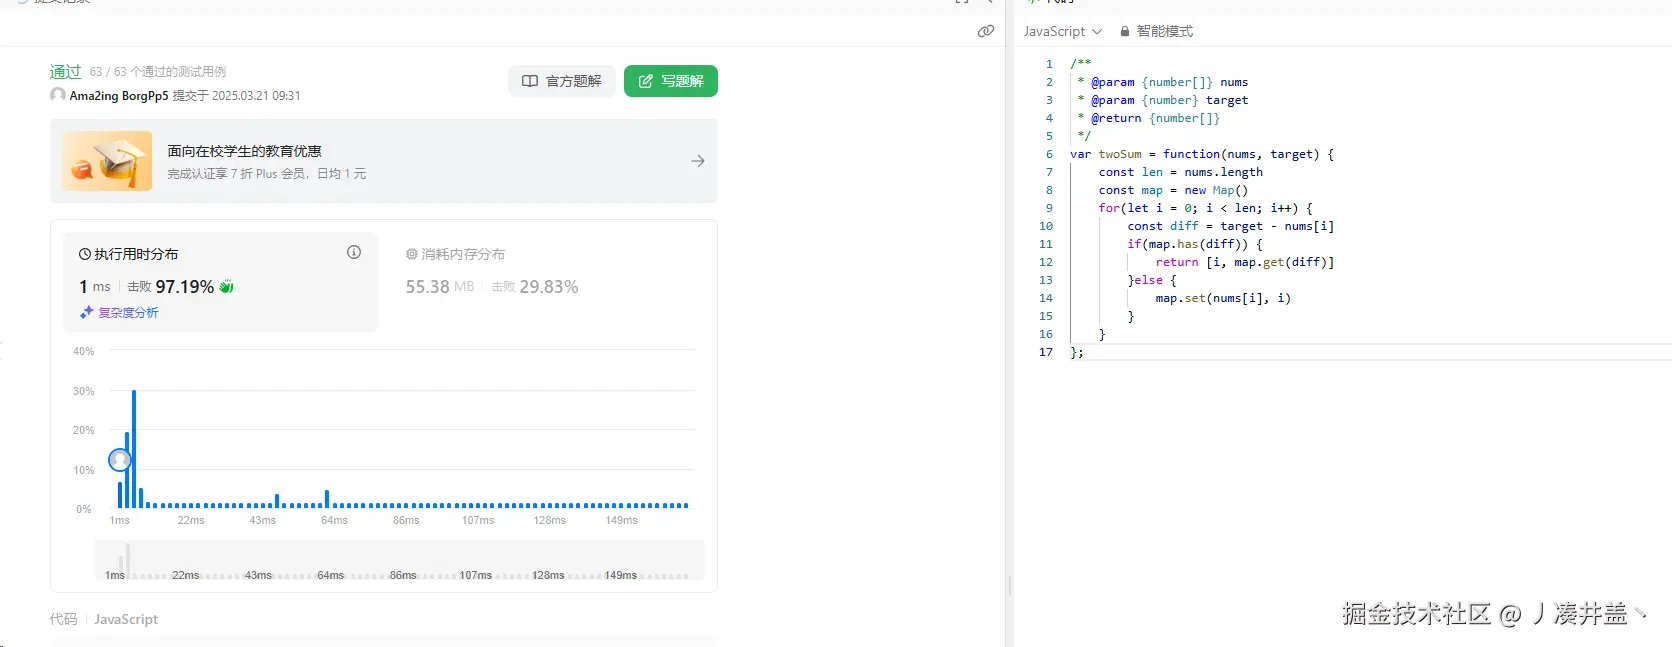Open the 复杂度分析 complexity analysis link
Viewport: 1672px width, 647px height.
(128, 313)
